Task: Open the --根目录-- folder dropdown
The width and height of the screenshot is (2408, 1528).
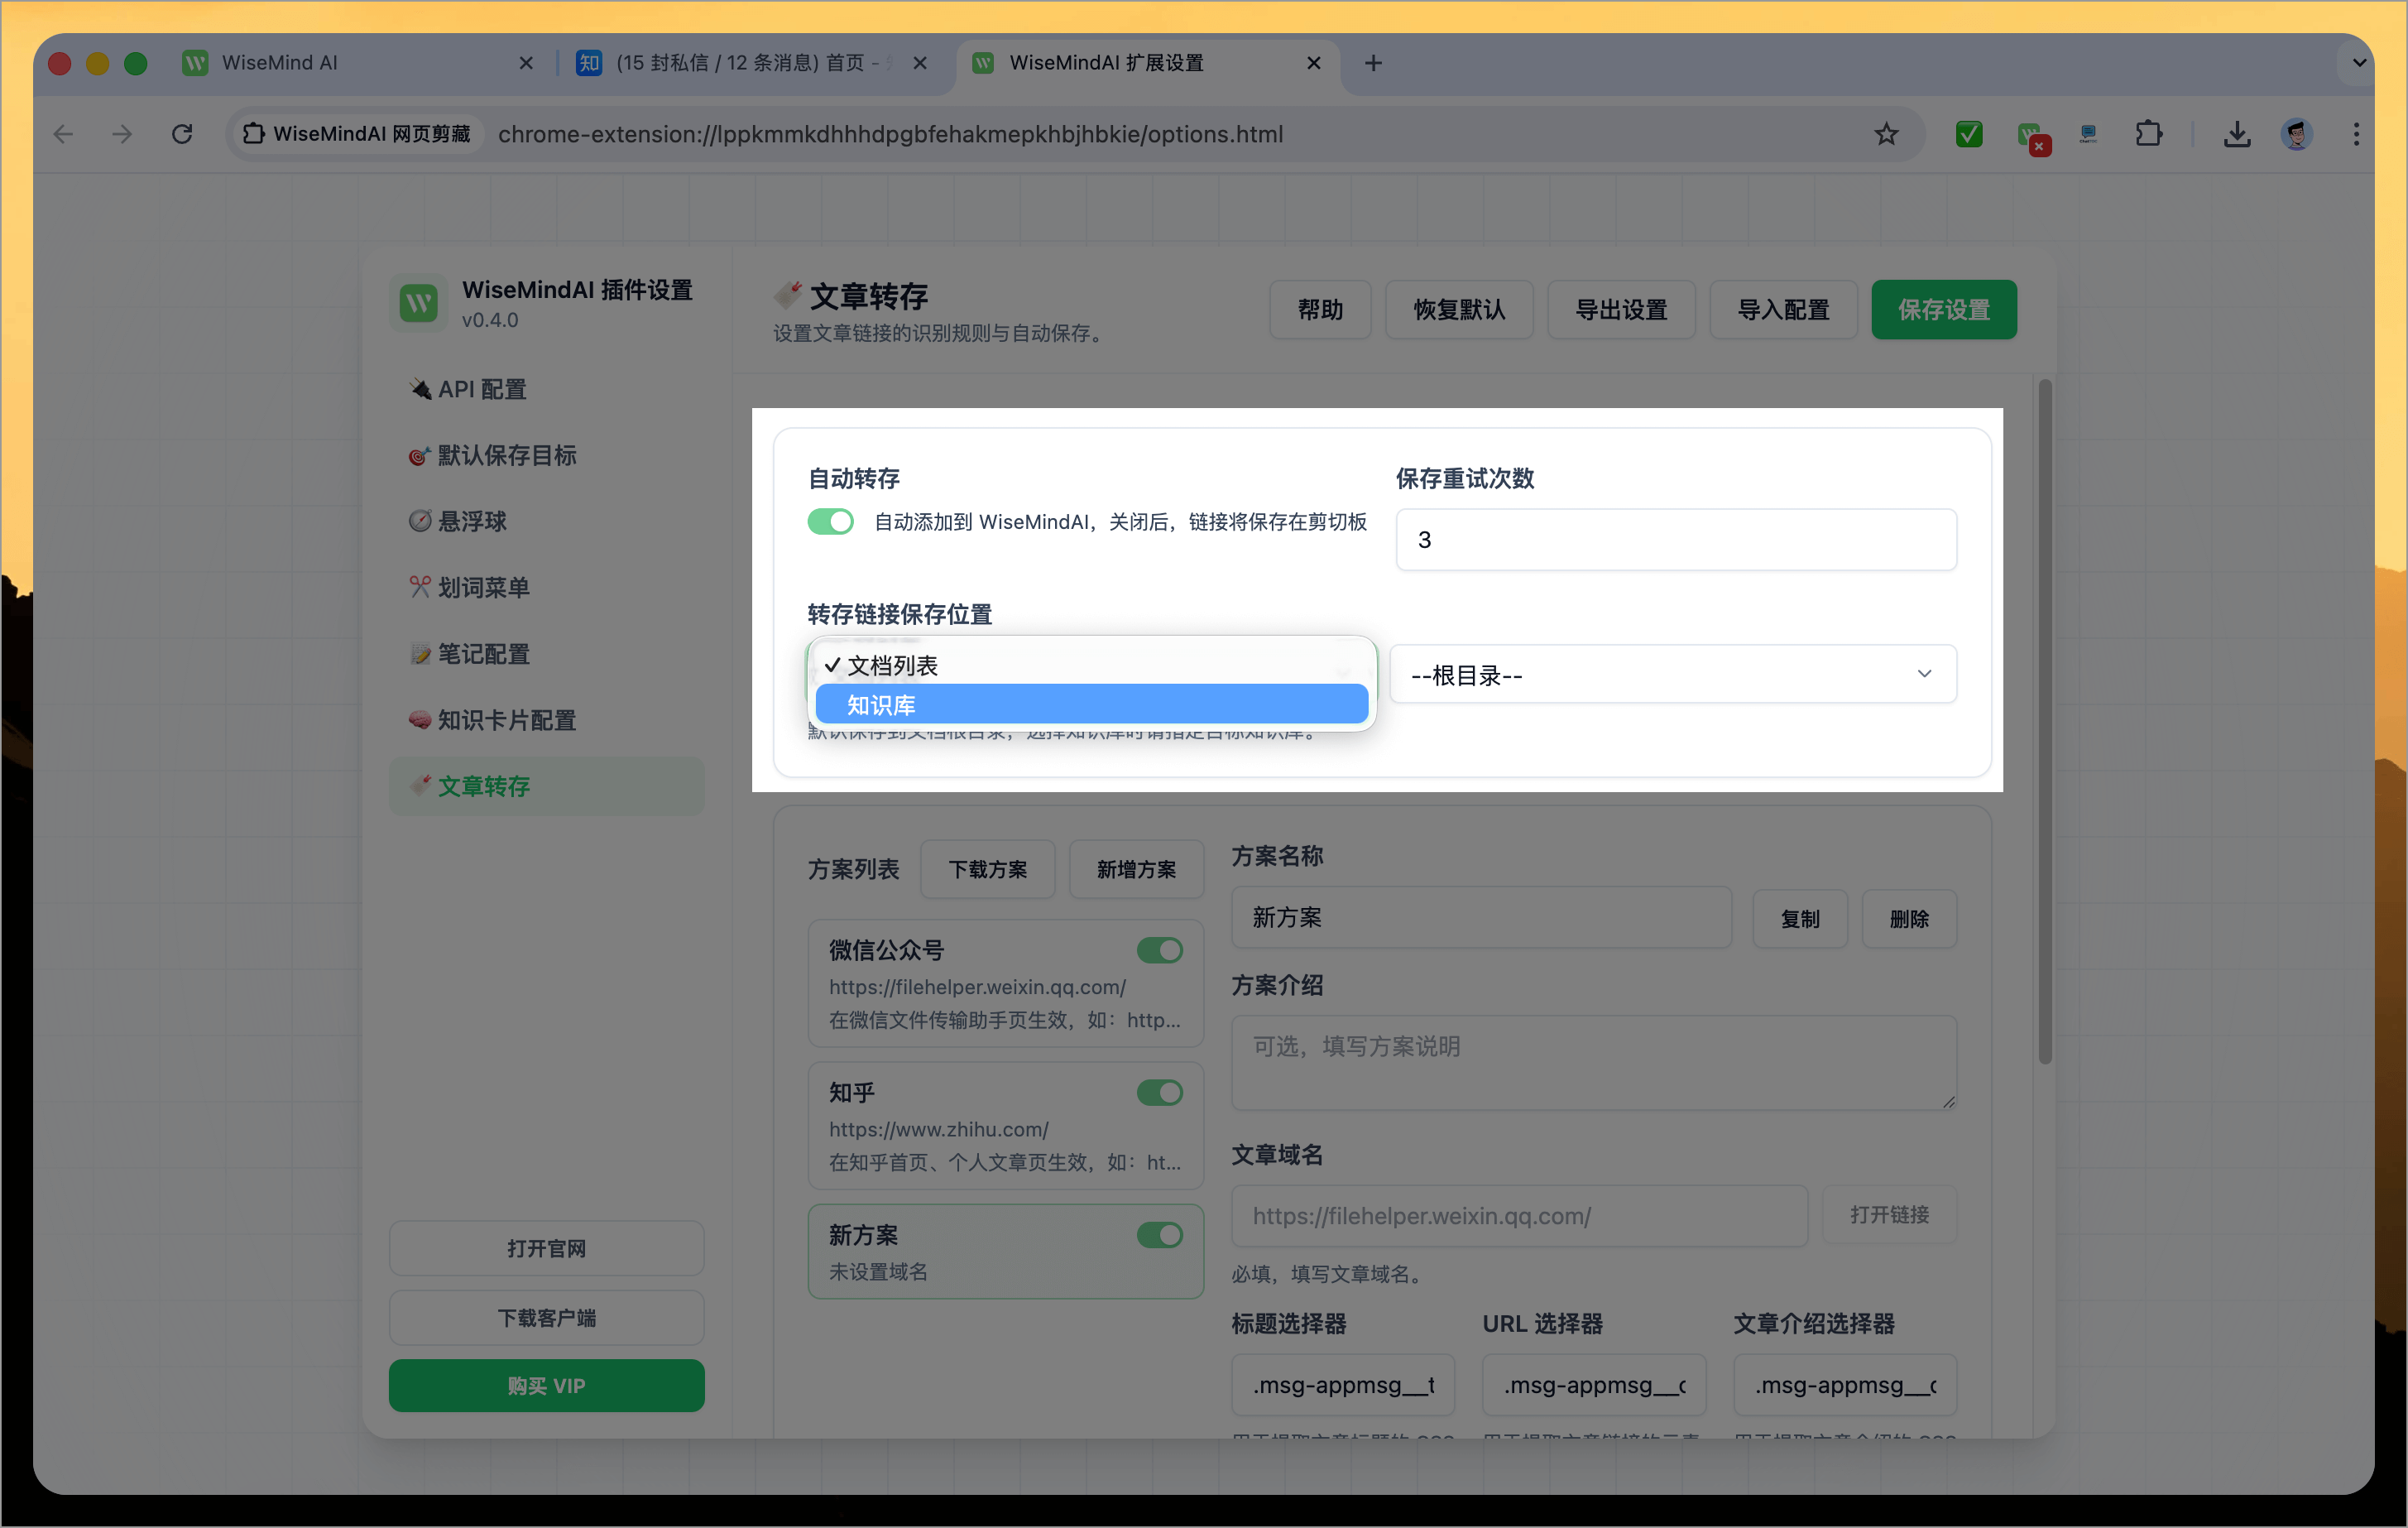Action: pyautogui.click(x=1672, y=674)
